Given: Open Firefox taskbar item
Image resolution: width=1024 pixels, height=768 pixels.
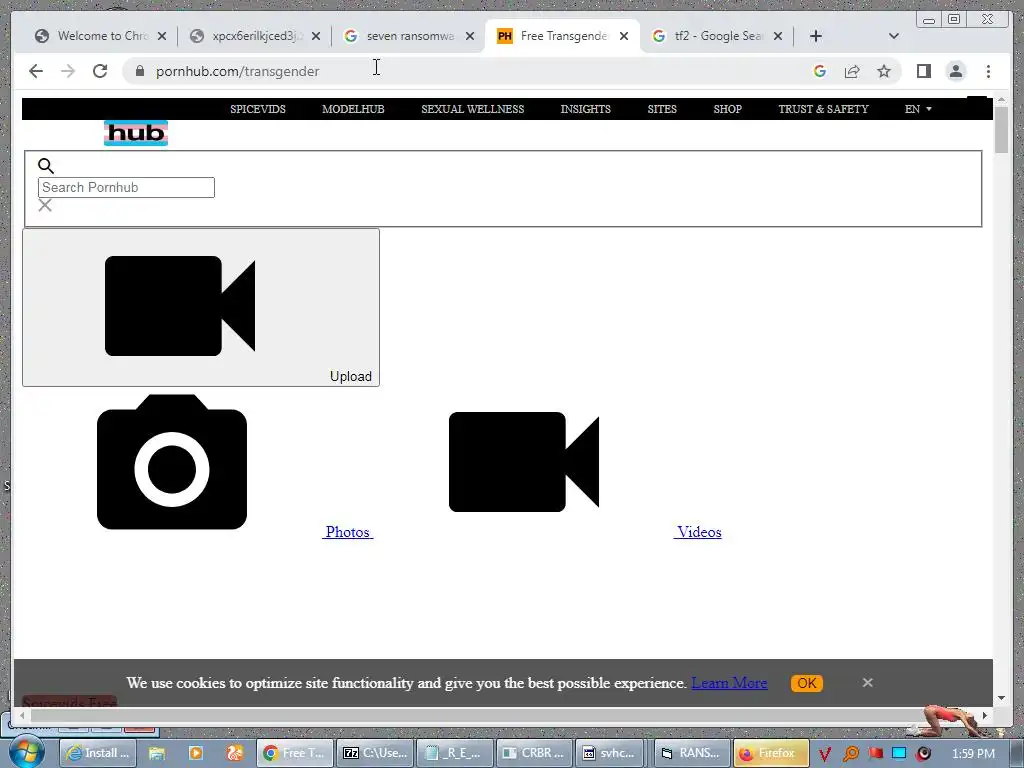Looking at the screenshot, I should pos(771,753).
